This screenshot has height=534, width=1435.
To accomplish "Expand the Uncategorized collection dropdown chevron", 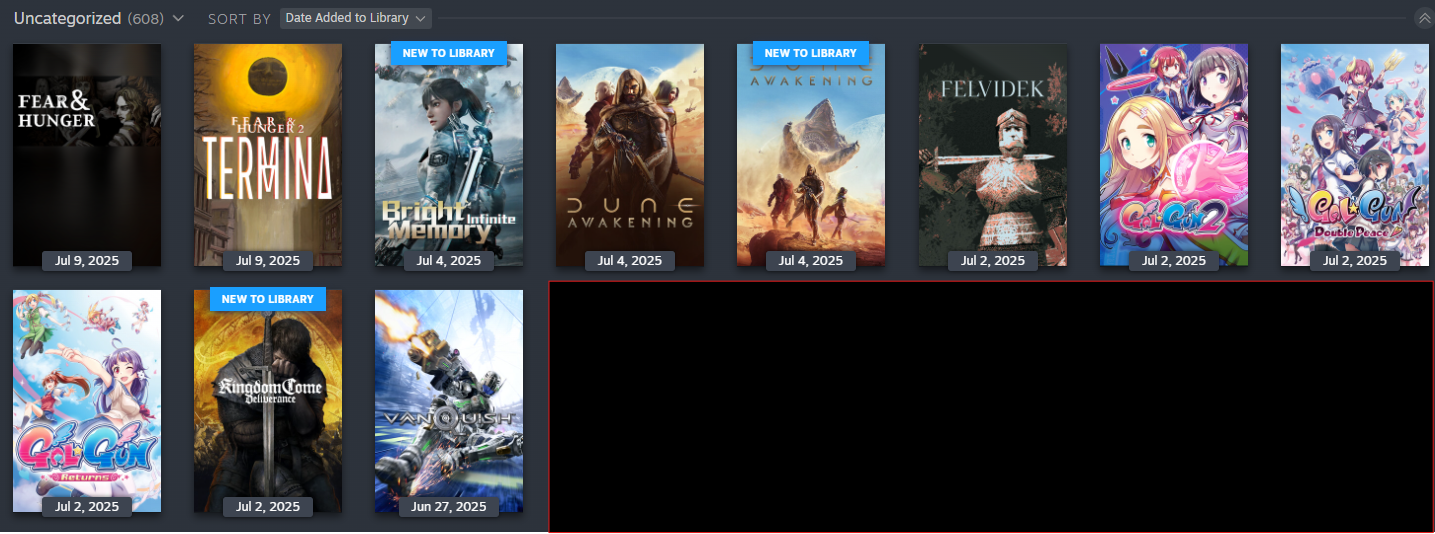I will tap(178, 18).
